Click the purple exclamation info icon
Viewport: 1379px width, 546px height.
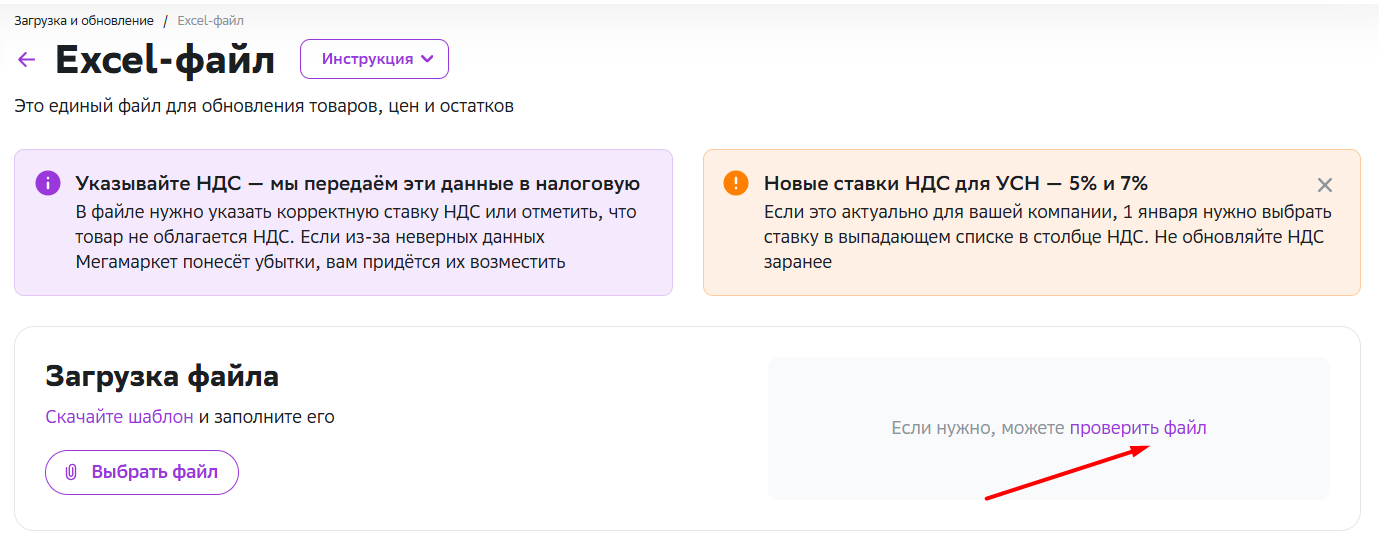pos(48,183)
